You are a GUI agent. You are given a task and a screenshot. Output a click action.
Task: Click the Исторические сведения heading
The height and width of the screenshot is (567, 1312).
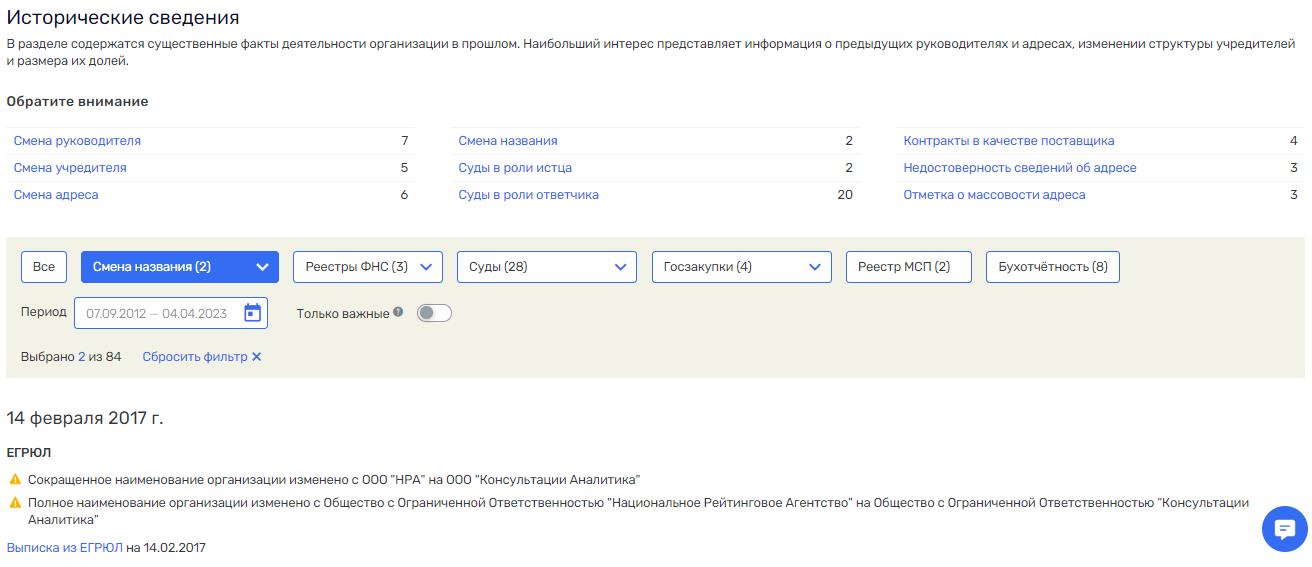(x=123, y=18)
